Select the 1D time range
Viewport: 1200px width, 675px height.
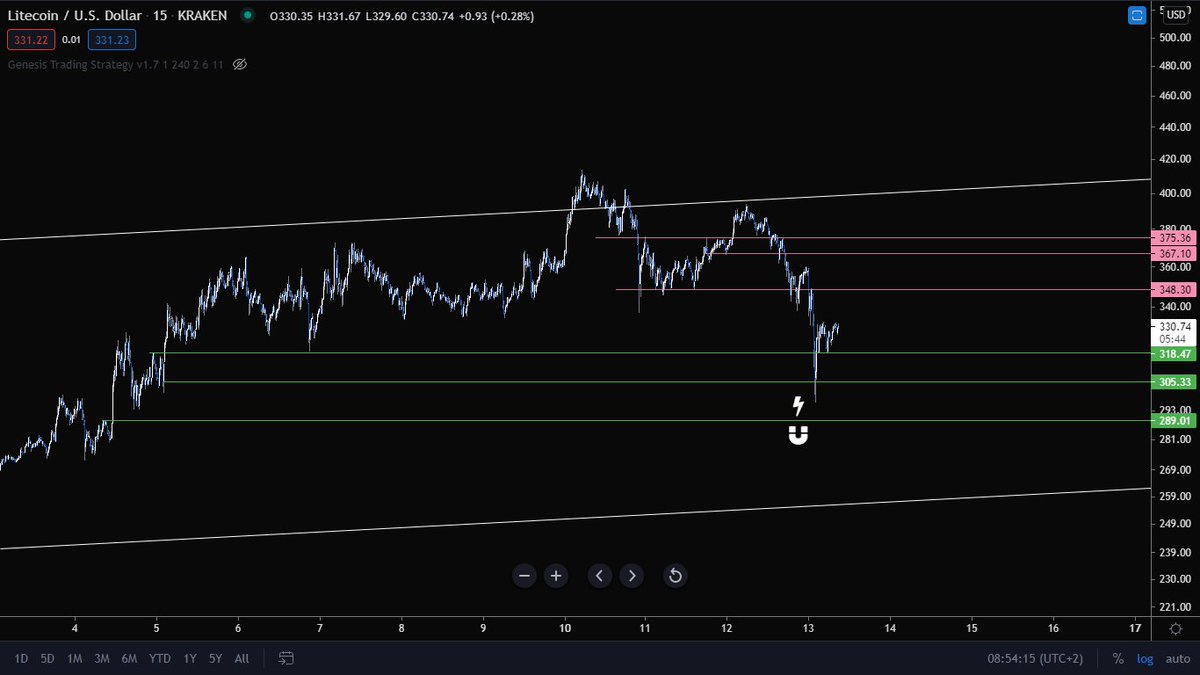pyautogui.click(x=21, y=658)
